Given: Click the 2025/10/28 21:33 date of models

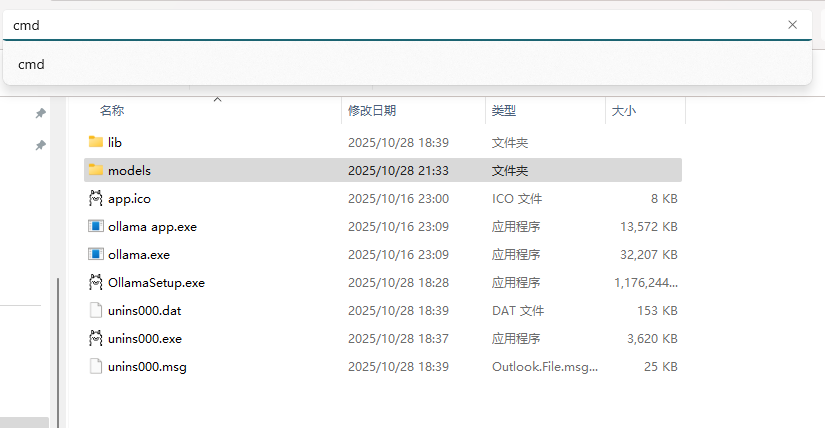Looking at the screenshot, I should (x=398, y=171).
